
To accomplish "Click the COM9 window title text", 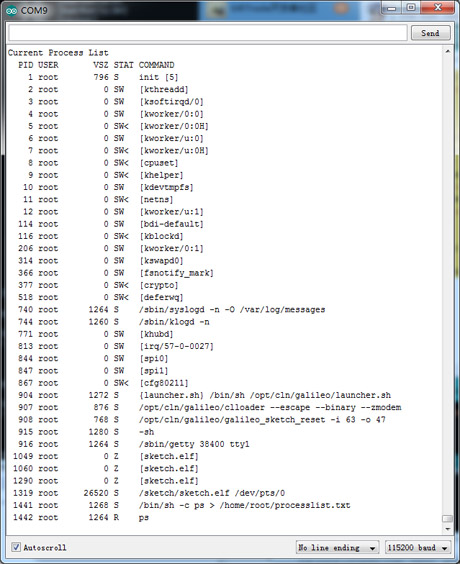I will click(34, 11).
